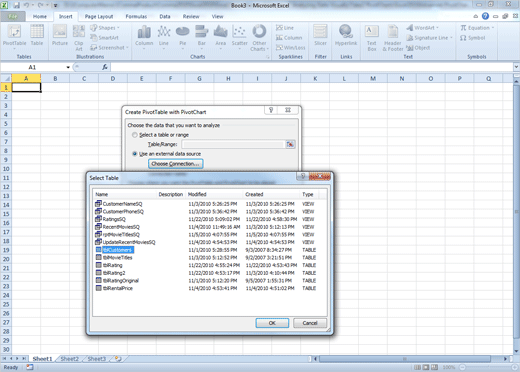Open Clip Art tool

pos(79,38)
